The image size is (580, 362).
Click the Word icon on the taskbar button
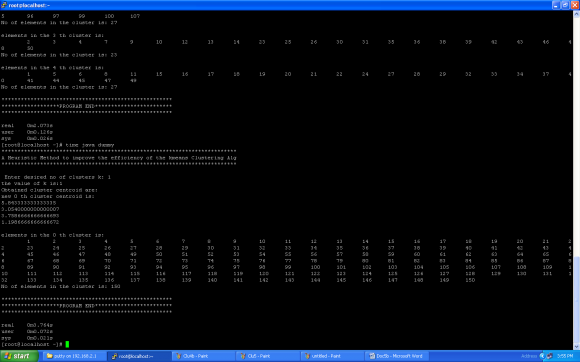point(372,356)
